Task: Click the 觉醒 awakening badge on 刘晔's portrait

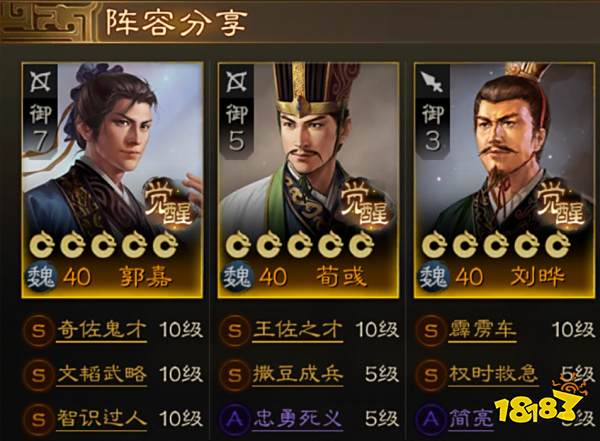Action: 561,204
